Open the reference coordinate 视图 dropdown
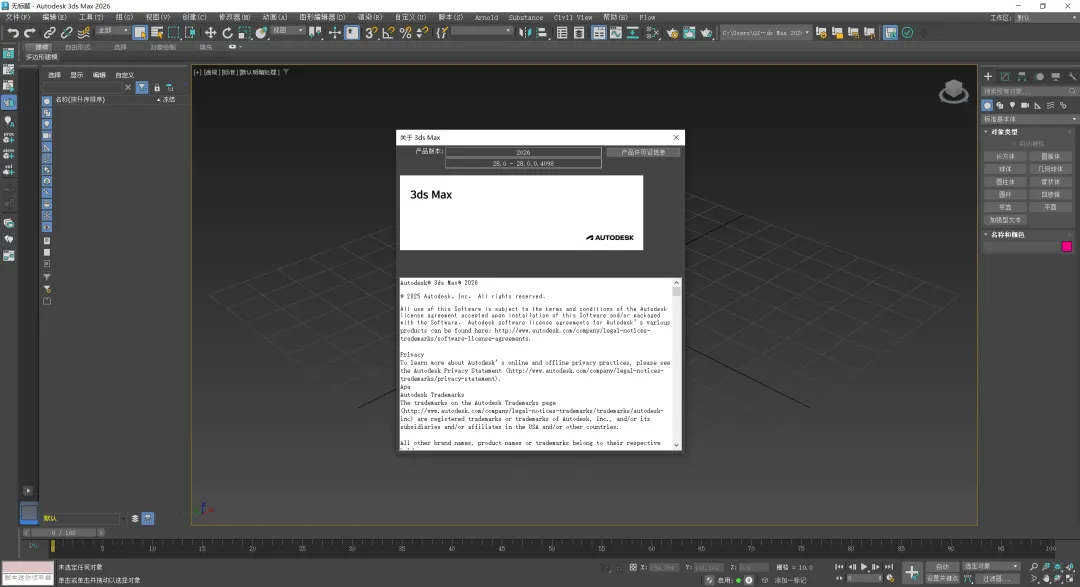This screenshot has width=1080, height=587. [x=288, y=31]
